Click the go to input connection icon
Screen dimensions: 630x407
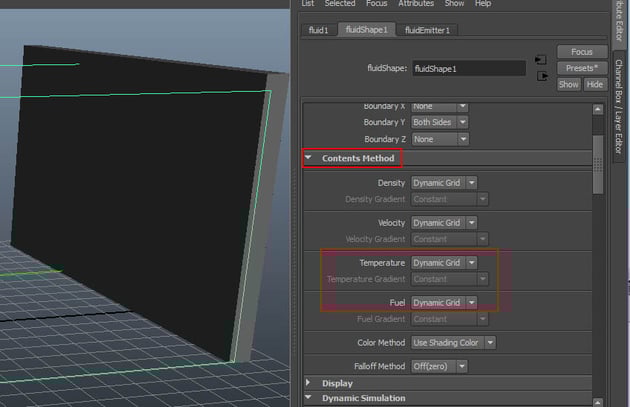pos(541,60)
